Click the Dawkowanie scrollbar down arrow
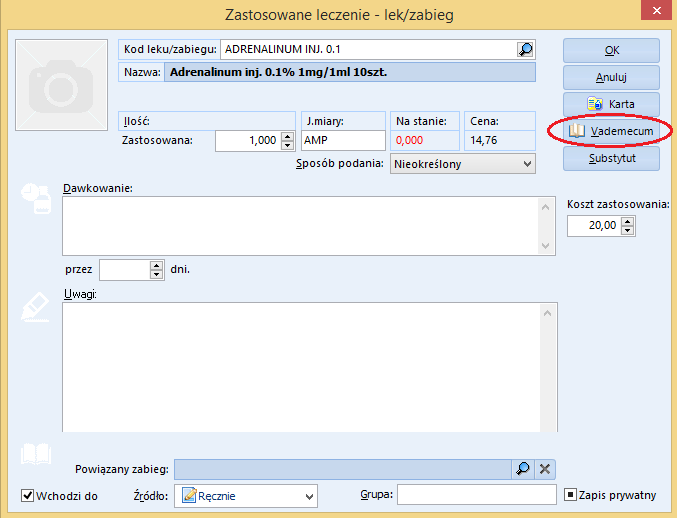The height and width of the screenshot is (518, 677). coord(545,245)
